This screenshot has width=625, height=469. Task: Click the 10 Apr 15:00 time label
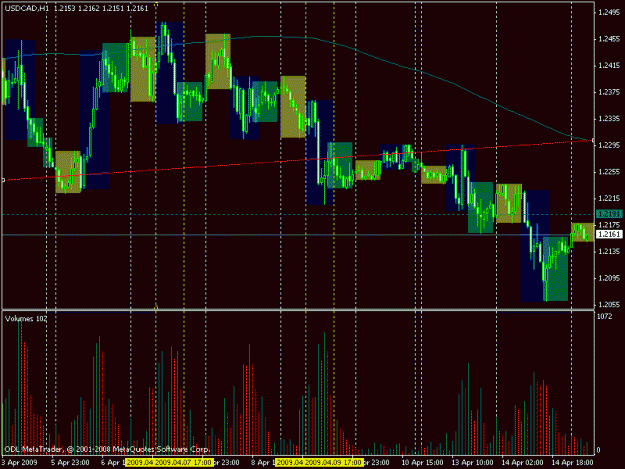pos(422,463)
